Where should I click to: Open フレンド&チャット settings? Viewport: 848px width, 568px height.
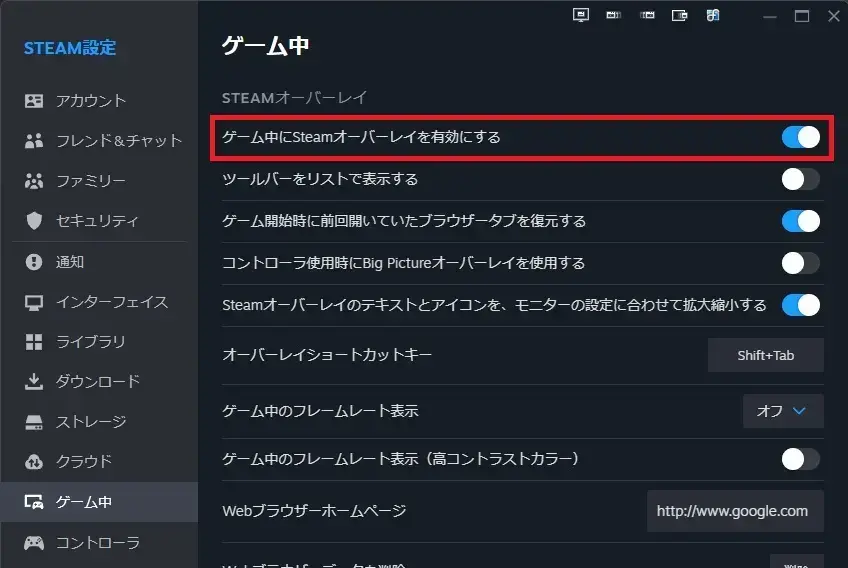(99, 141)
